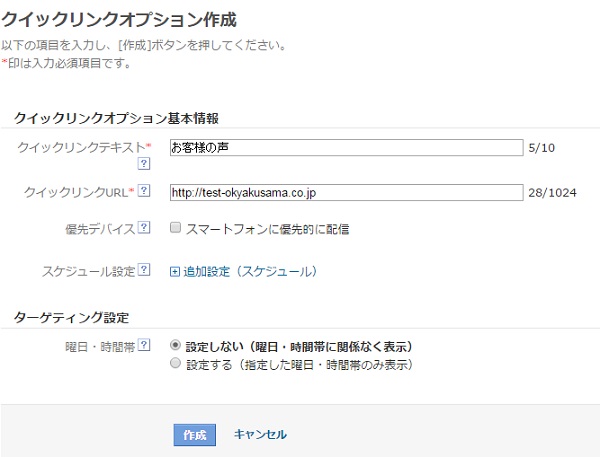The width and height of the screenshot is (600, 457).
Task: Open help icon under クイックリンクテキスト label
Action: (x=143, y=164)
